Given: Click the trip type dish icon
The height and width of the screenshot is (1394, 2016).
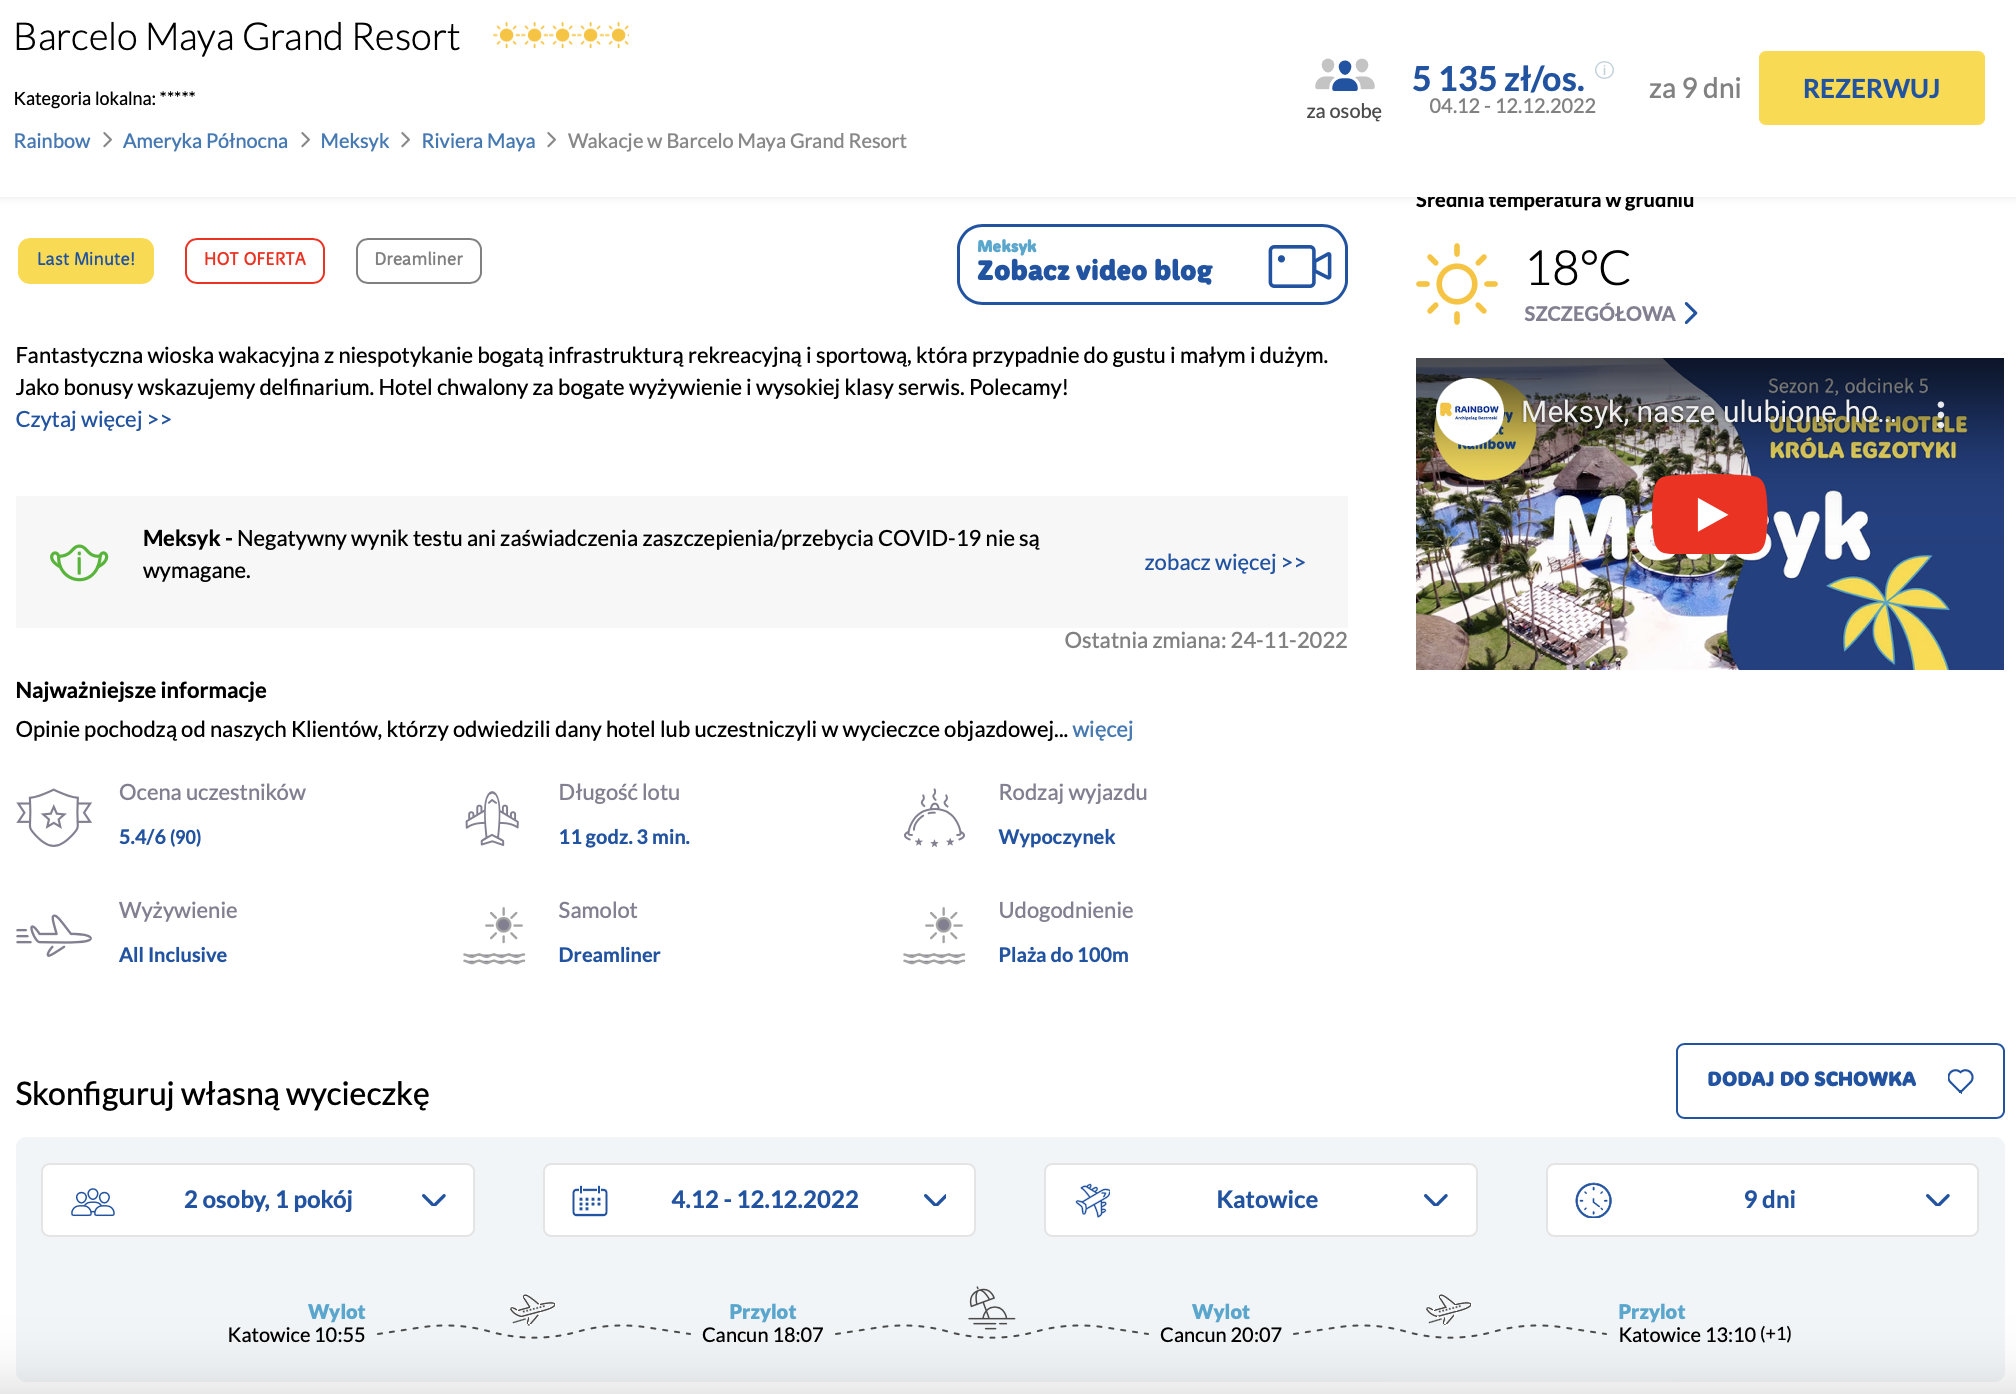Looking at the screenshot, I should point(934,818).
